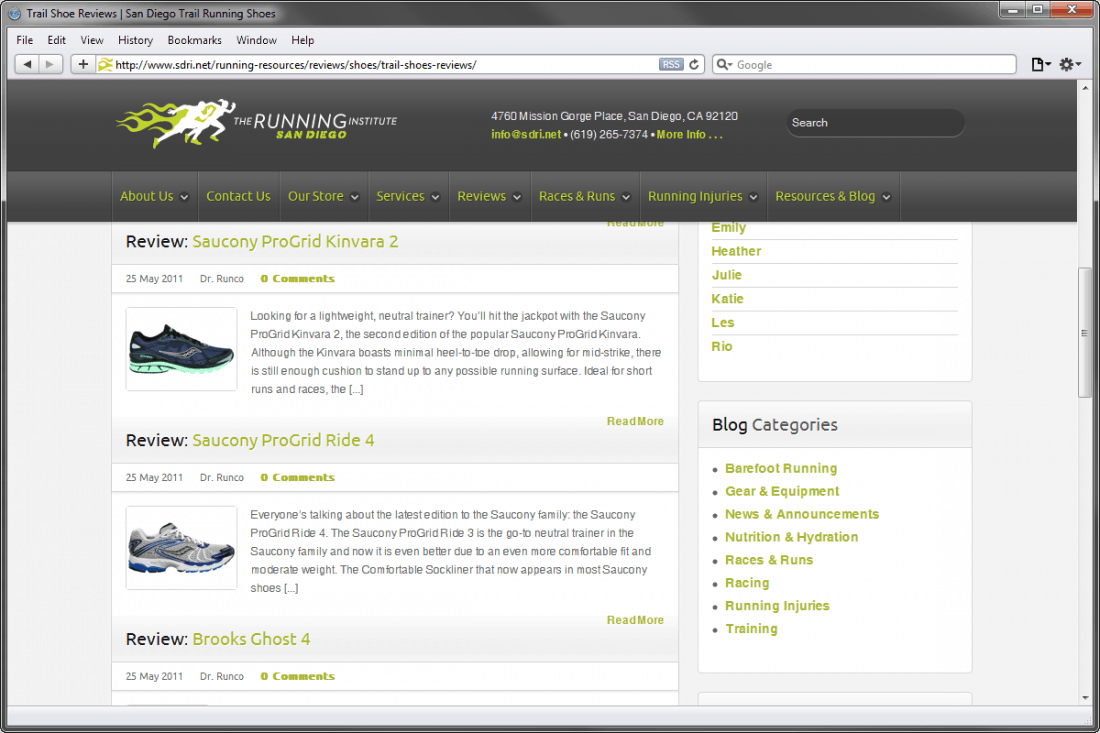Open the Nutrition & Hydration blog category
The width and height of the screenshot is (1100, 733).
tap(791, 537)
